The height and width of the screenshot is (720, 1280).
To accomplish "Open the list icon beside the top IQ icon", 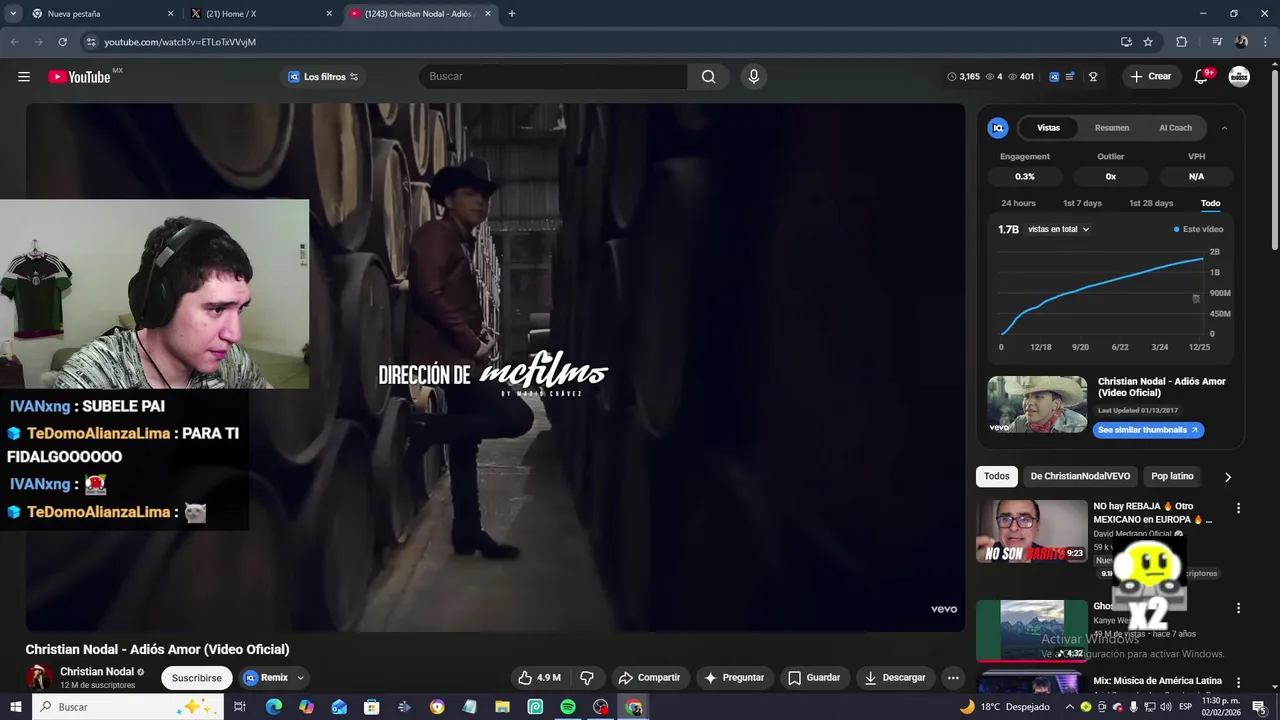I will point(1070,77).
